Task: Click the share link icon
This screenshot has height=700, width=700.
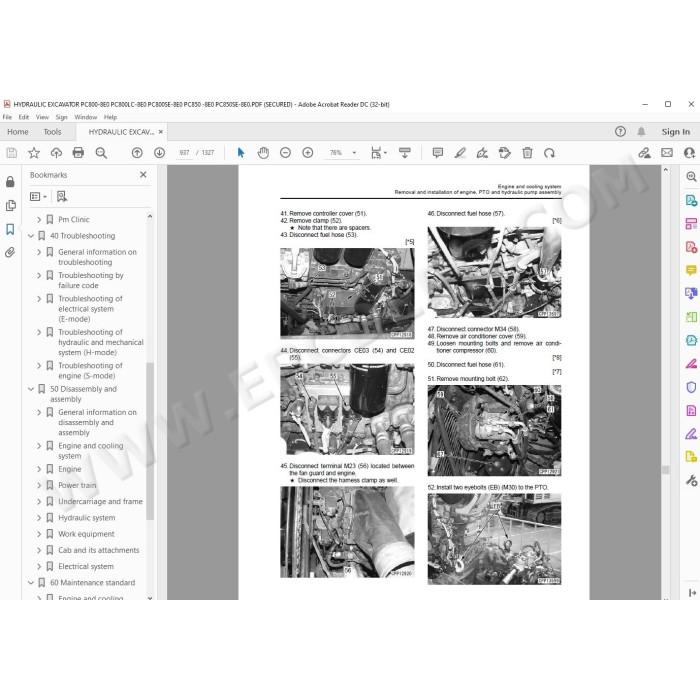Action: tap(644, 153)
